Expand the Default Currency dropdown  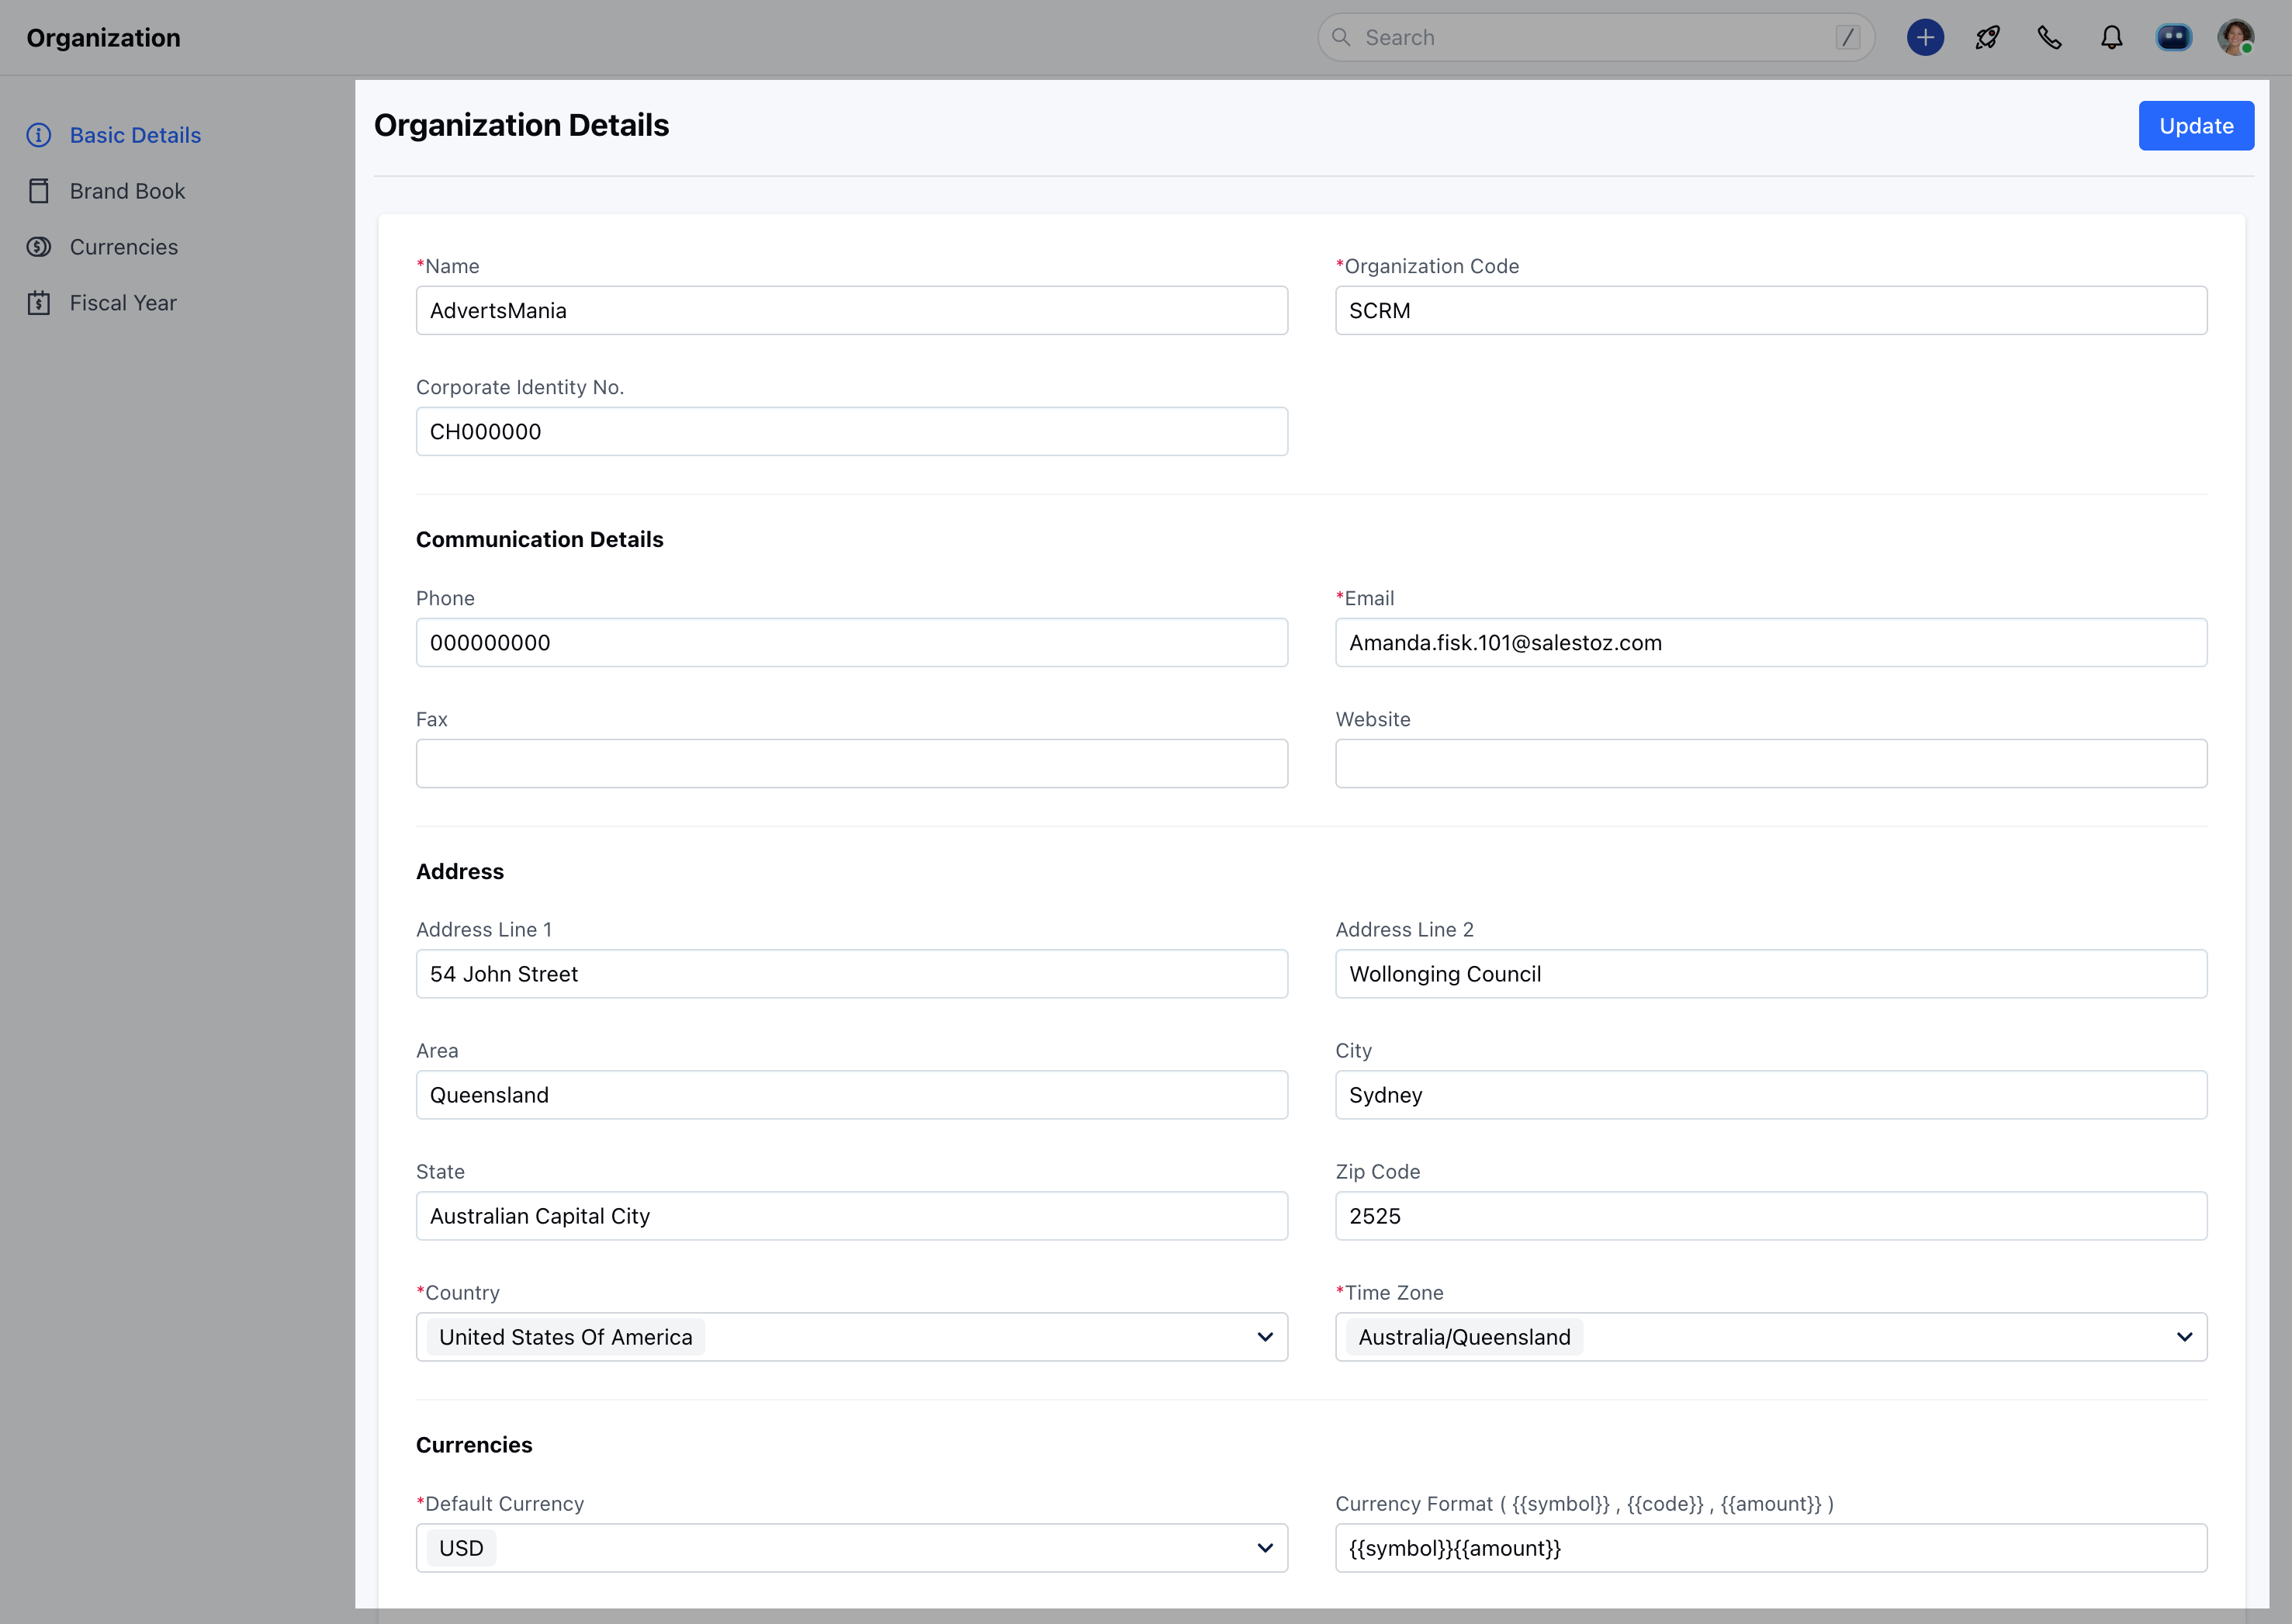(x=1264, y=1548)
